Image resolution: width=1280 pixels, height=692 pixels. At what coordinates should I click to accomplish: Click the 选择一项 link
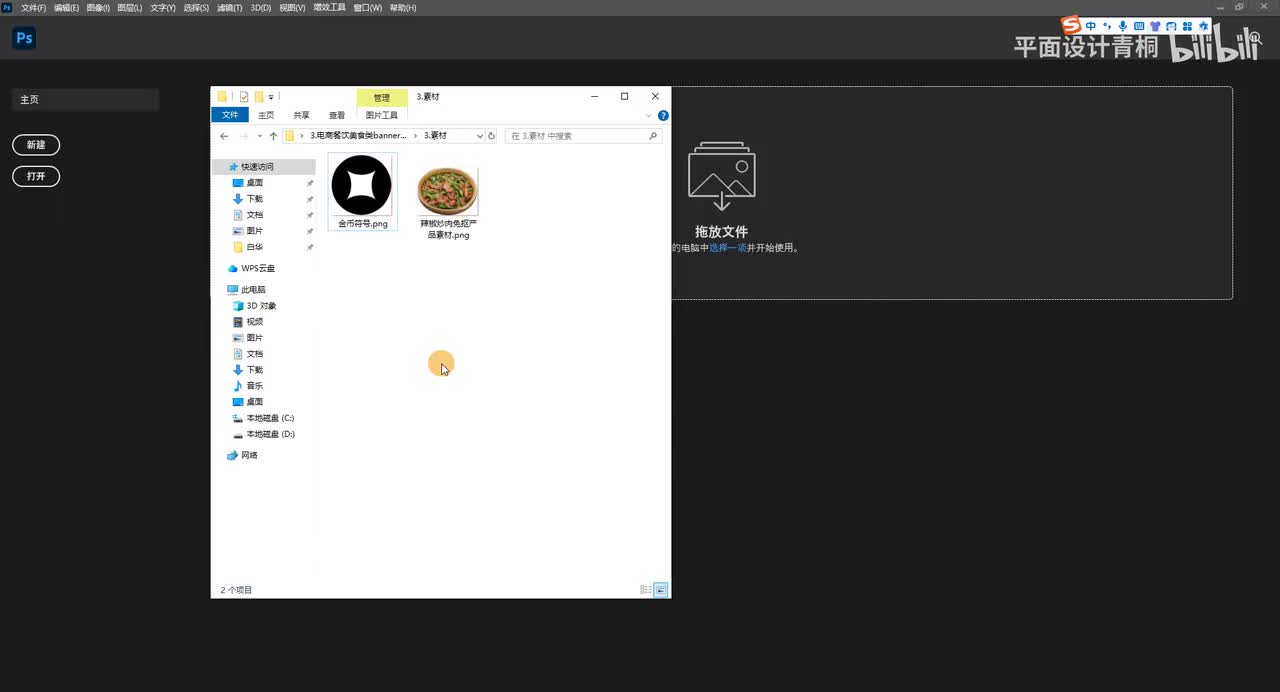[x=728, y=248]
